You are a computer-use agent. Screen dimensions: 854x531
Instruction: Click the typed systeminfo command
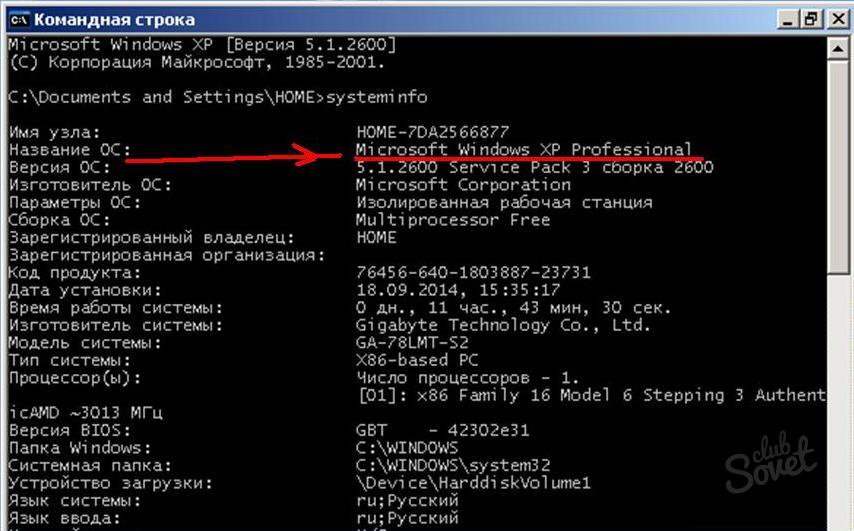tap(379, 97)
